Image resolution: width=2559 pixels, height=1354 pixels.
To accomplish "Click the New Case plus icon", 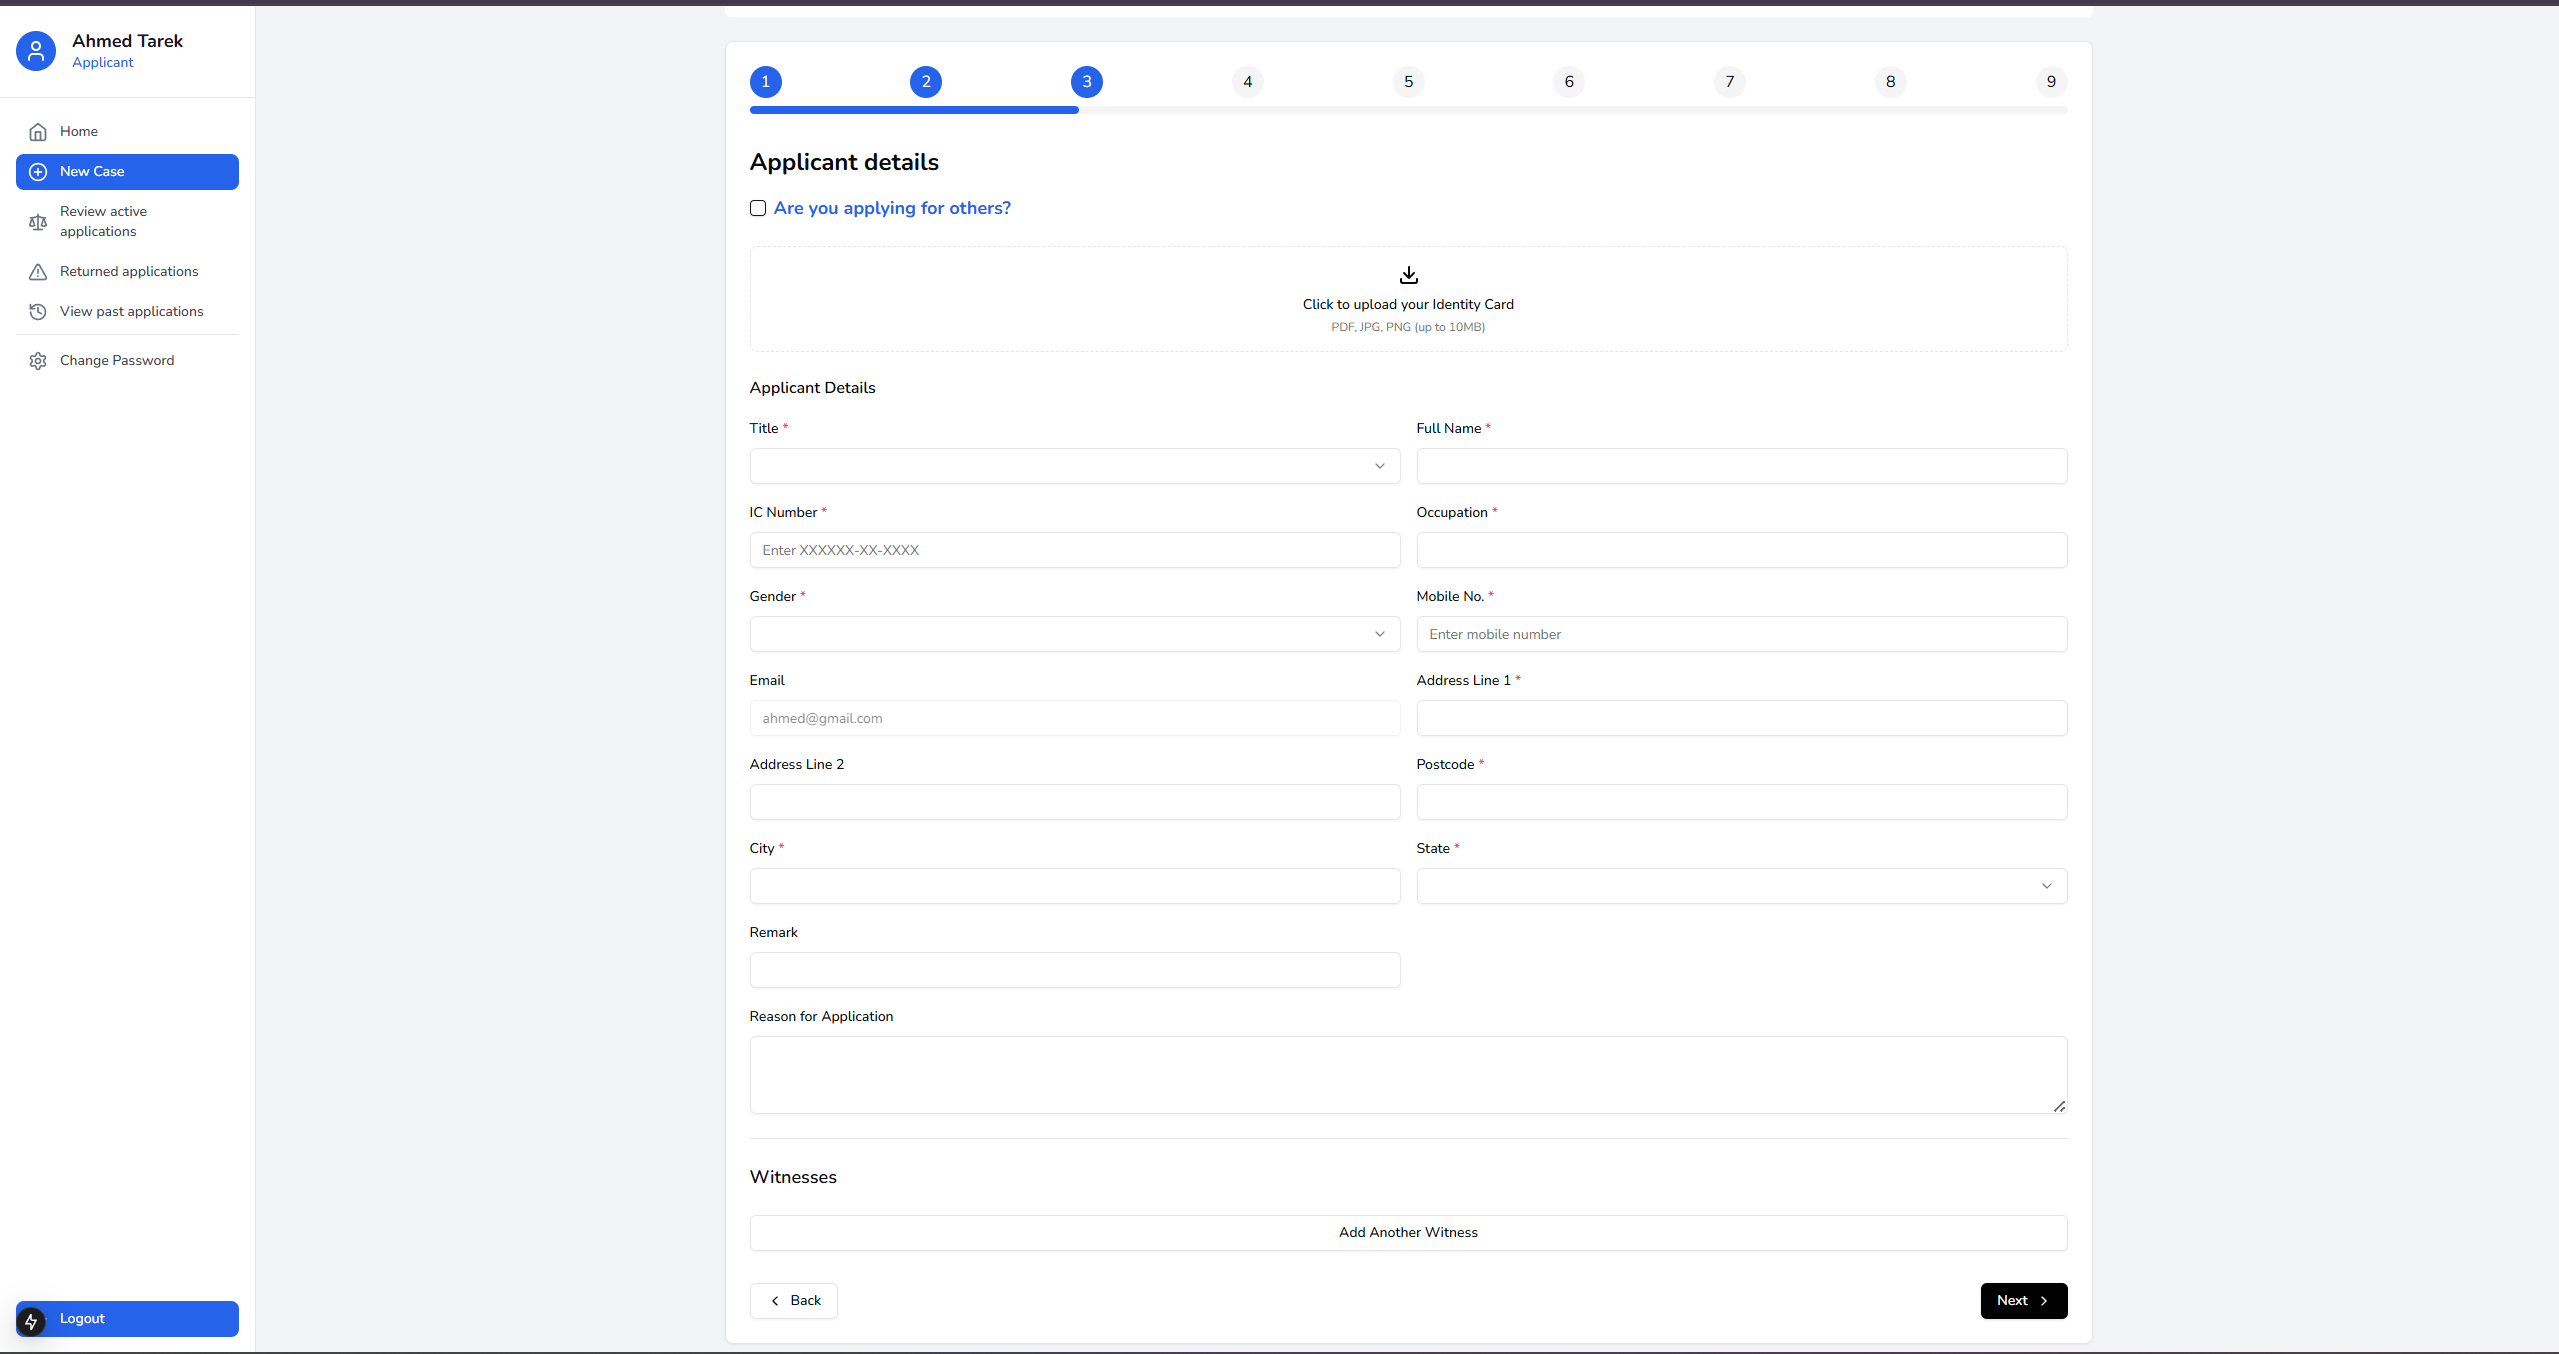I will click(x=38, y=172).
